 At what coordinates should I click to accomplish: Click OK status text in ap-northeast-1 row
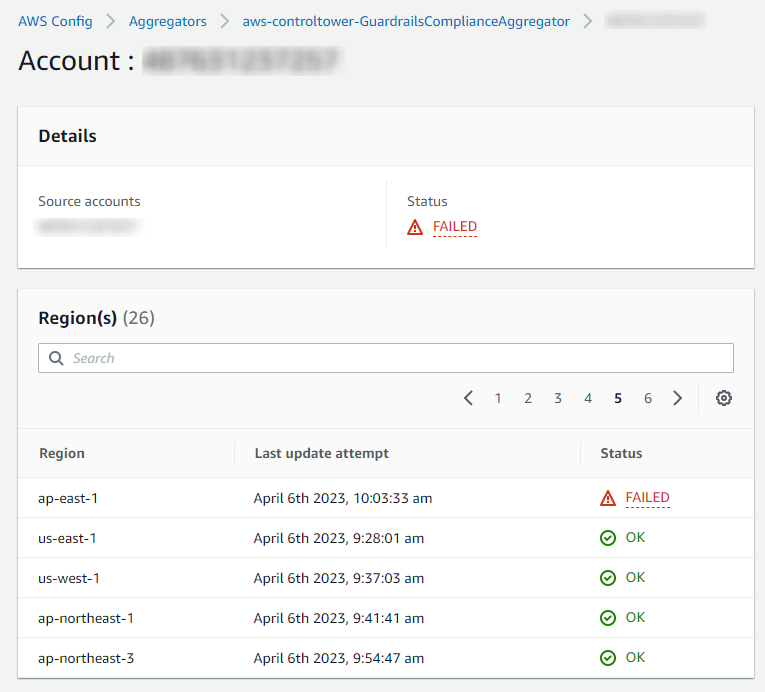(635, 617)
